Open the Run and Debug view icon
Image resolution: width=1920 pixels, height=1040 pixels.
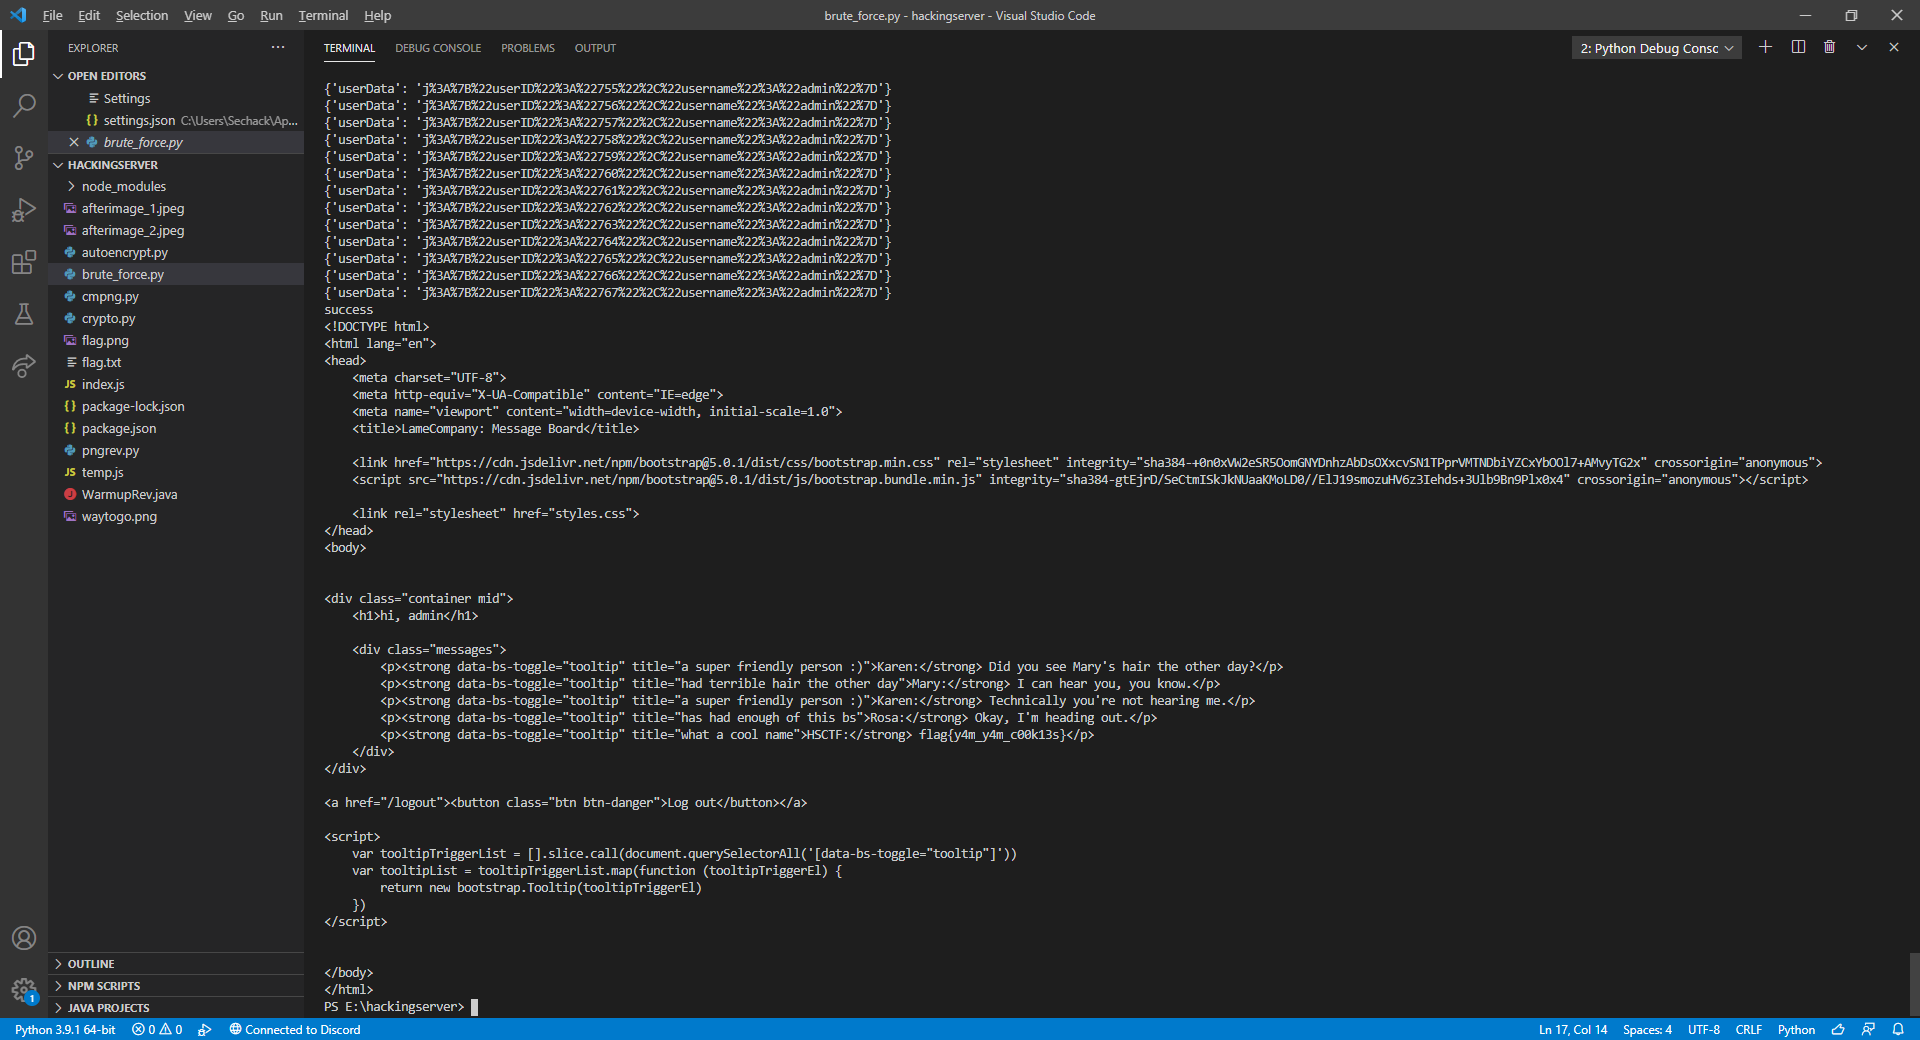24,210
